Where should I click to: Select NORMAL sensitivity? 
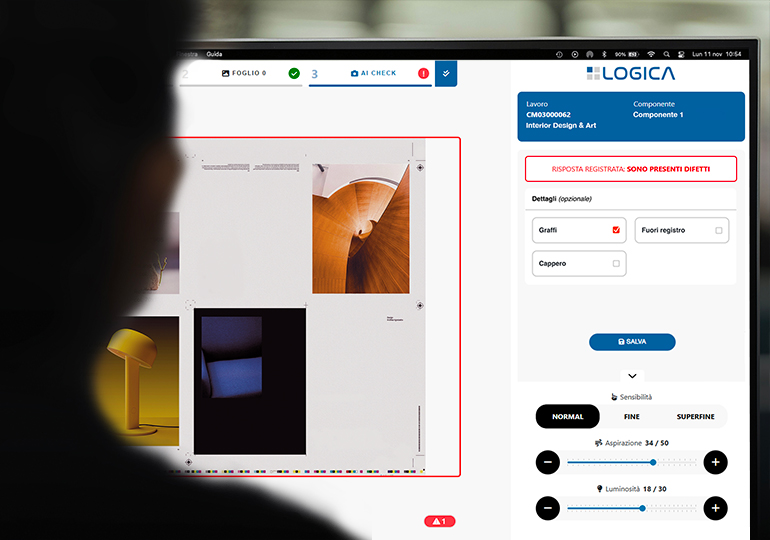point(568,416)
